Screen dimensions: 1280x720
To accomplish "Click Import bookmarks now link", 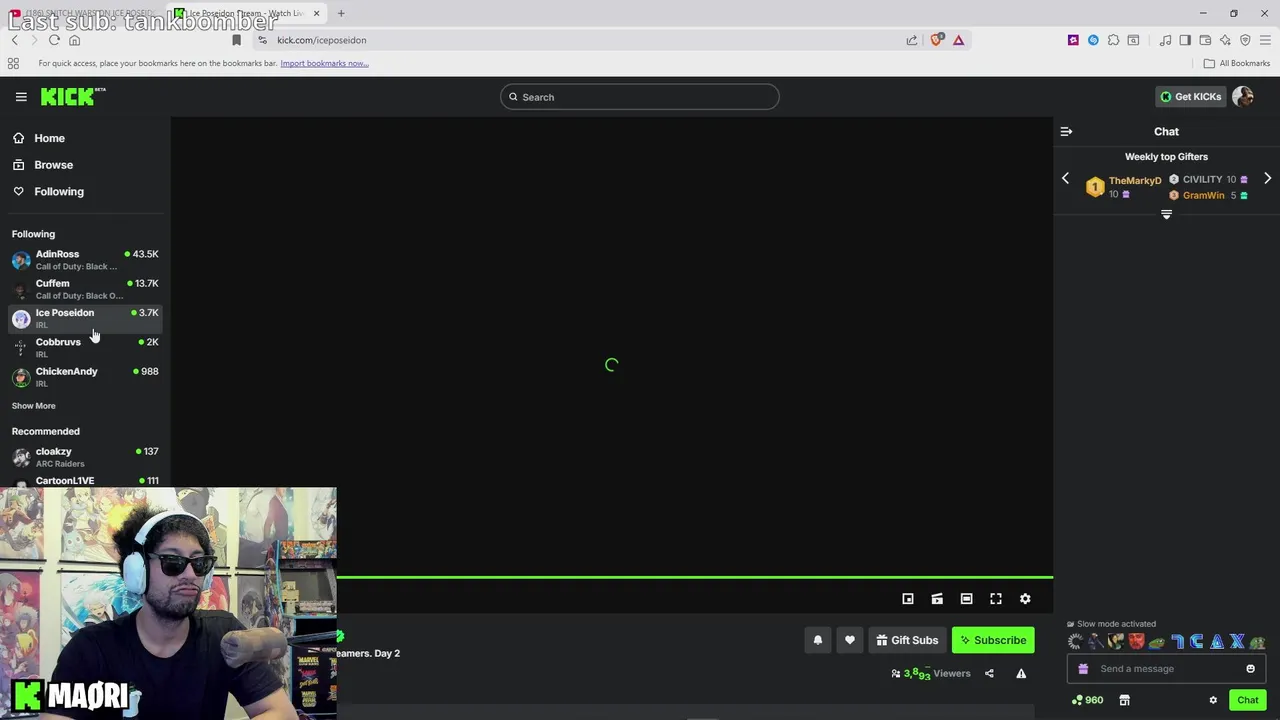I will pos(324,64).
